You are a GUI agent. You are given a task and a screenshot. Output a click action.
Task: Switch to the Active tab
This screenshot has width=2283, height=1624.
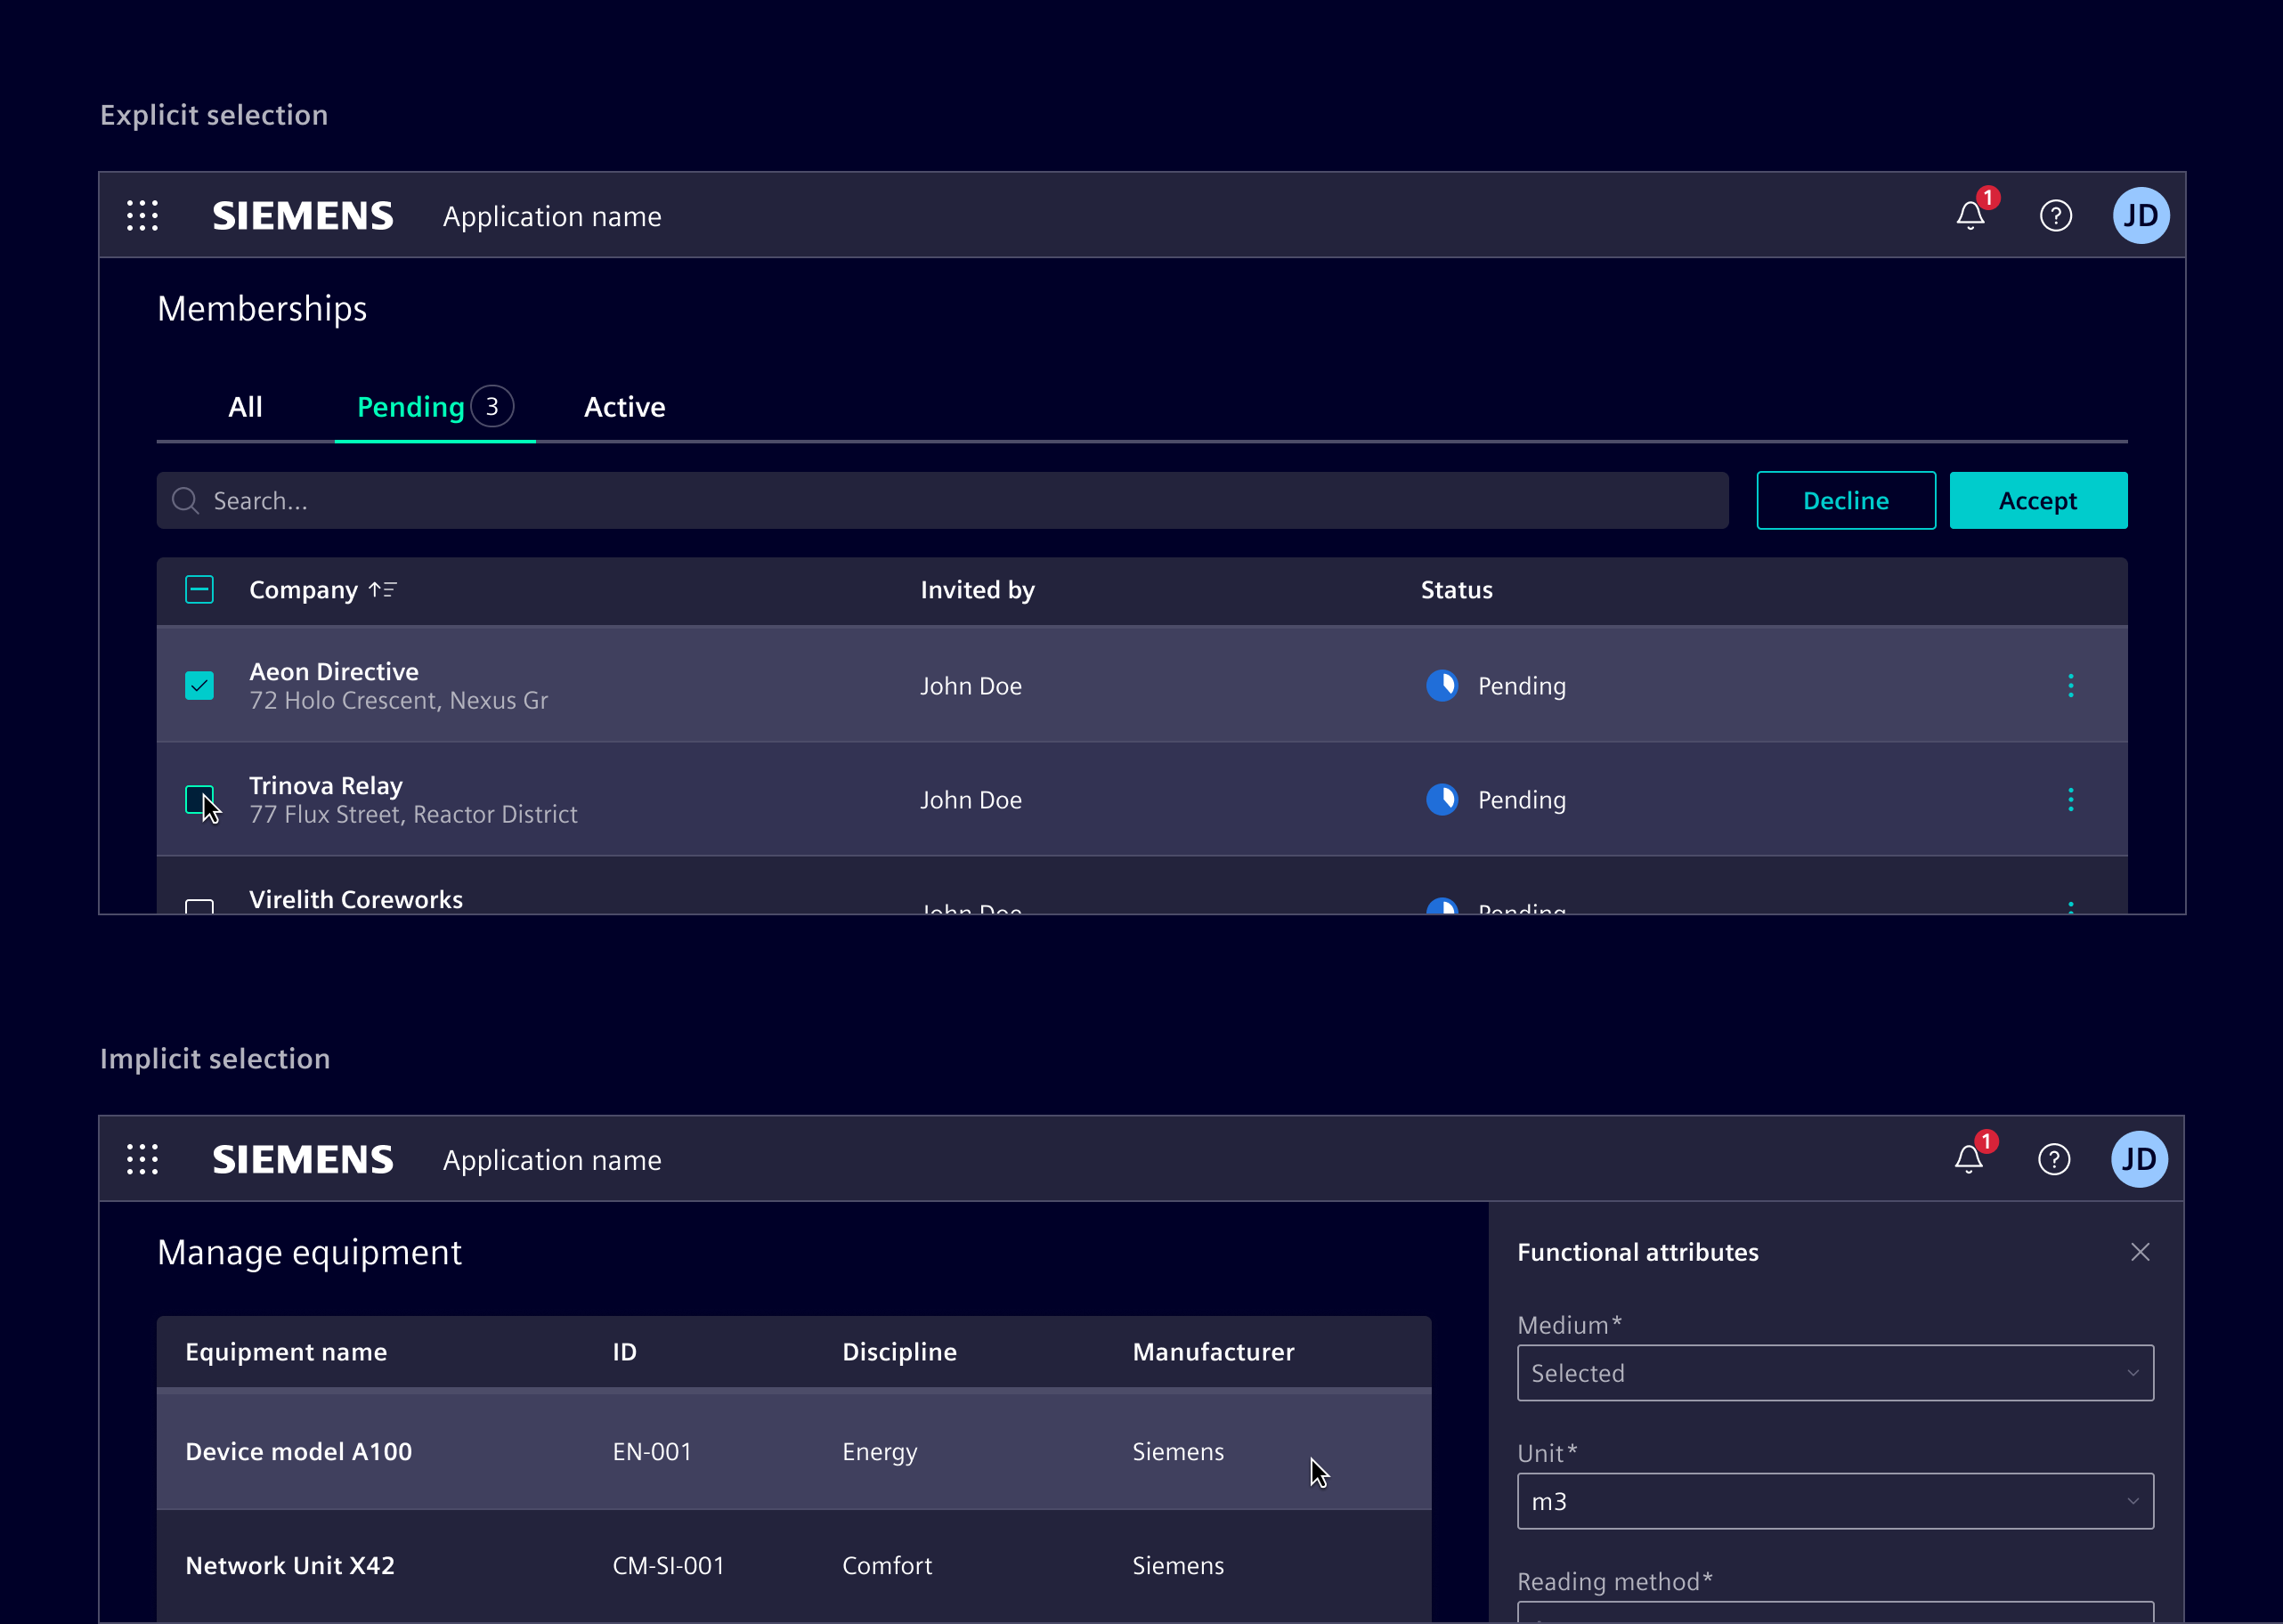(624, 406)
